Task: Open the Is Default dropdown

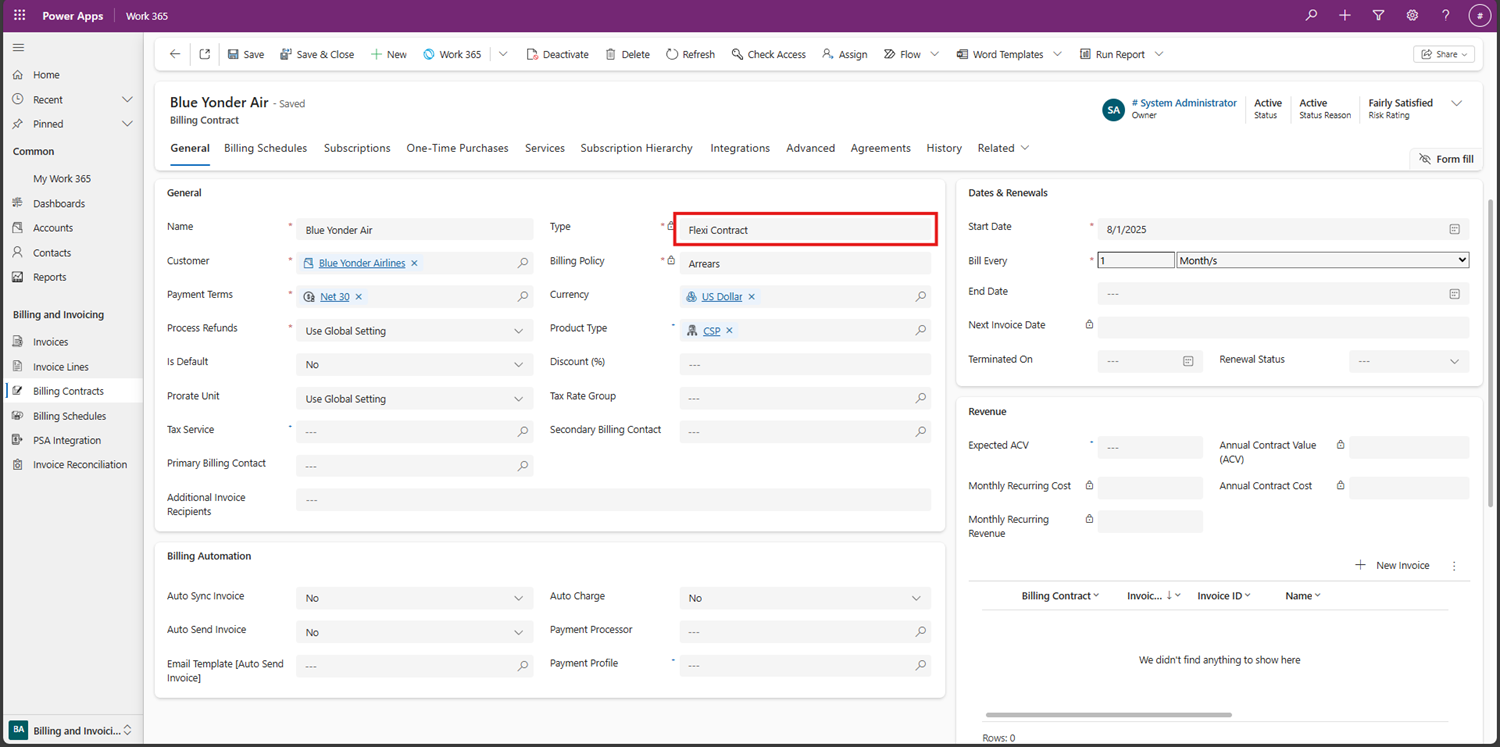Action: (x=415, y=365)
